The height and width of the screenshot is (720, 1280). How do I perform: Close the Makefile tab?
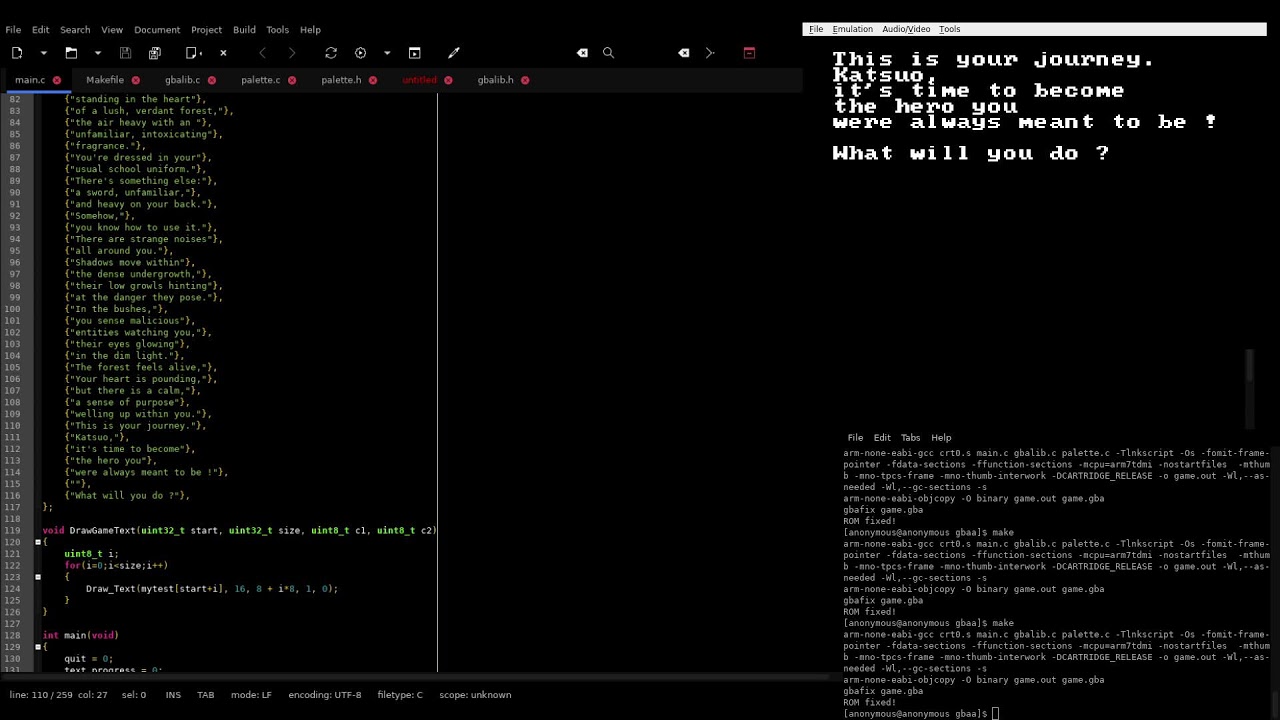point(136,80)
